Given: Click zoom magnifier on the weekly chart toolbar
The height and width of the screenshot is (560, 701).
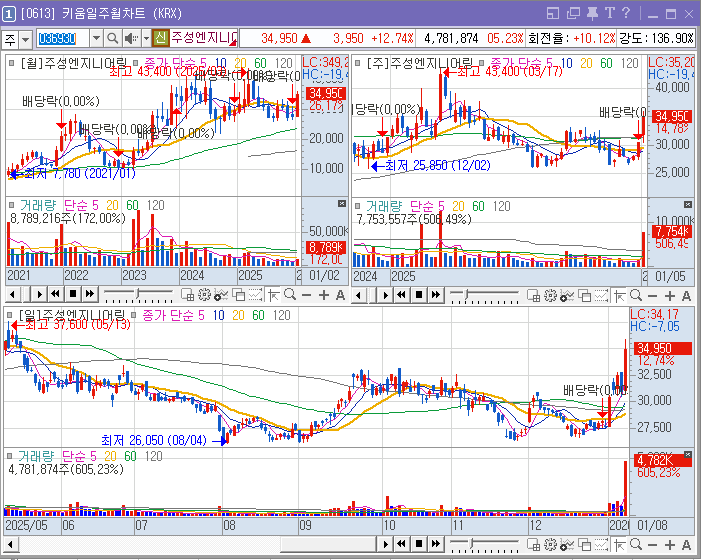Looking at the screenshot, I should [636, 295].
